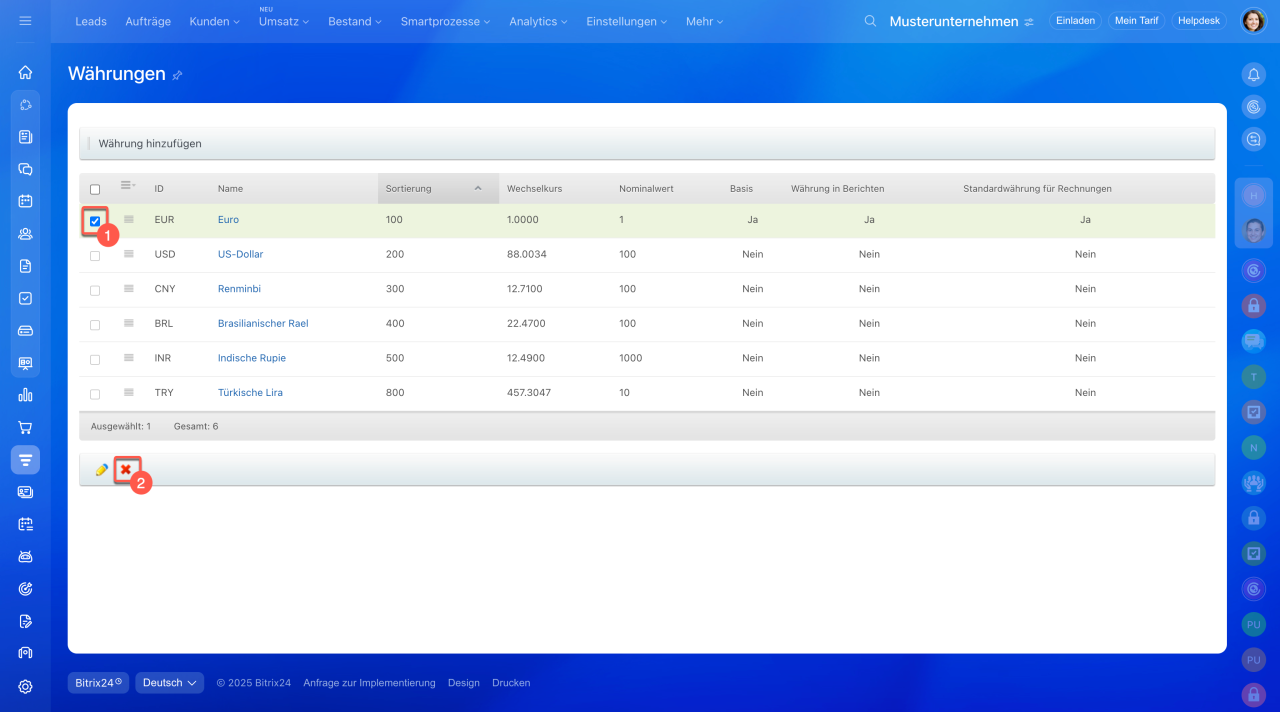The height and width of the screenshot is (712, 1280).
Task: Click the Mein Tarif button
Action: 1136,21
